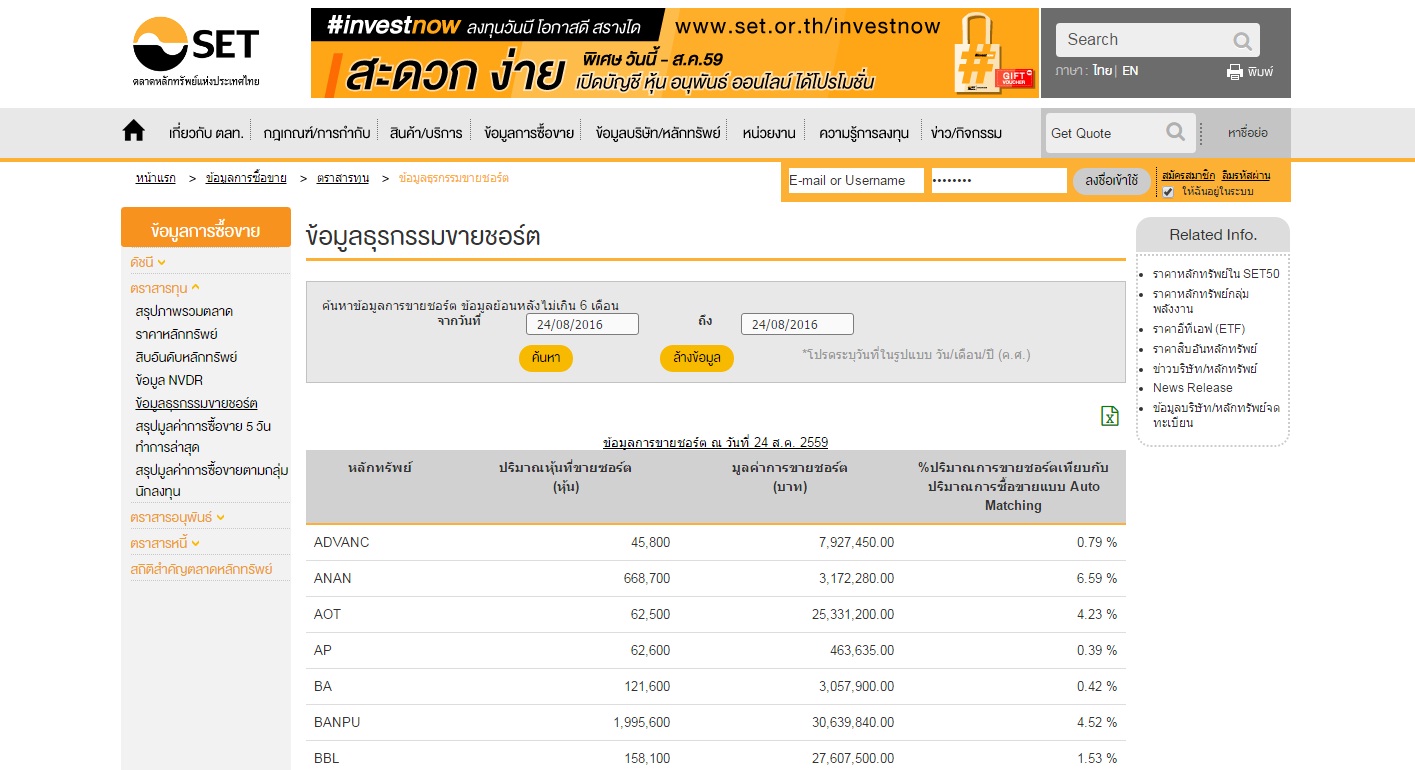Click the search magnifier icon in header
The width and height of the screenshot is (1415, 770).
[x=1242, y=41]
